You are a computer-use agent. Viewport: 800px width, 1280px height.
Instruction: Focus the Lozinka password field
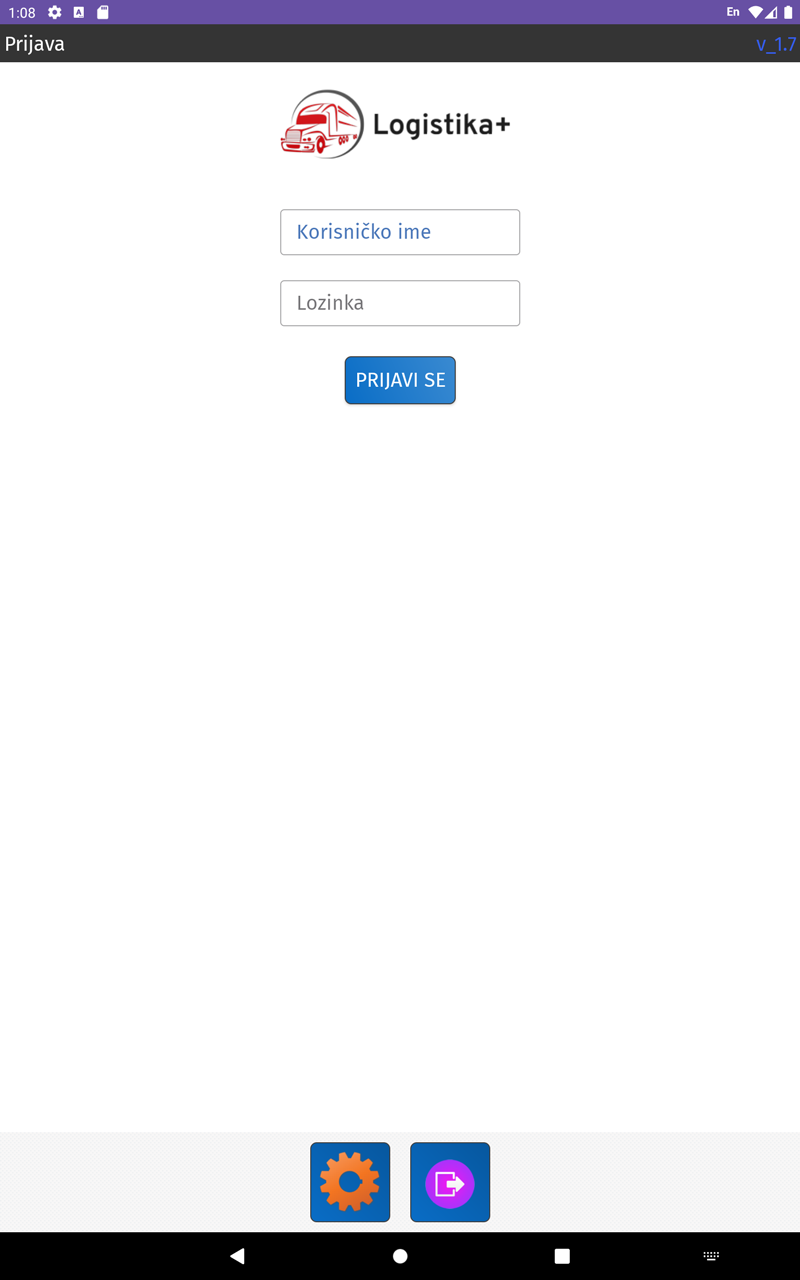[x=400, y=303]
